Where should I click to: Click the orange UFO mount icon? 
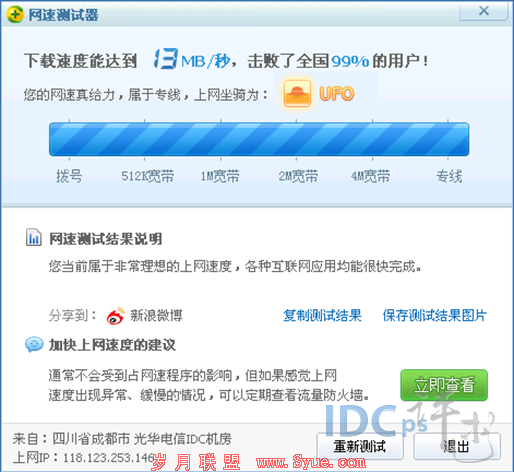coord(297,94)
